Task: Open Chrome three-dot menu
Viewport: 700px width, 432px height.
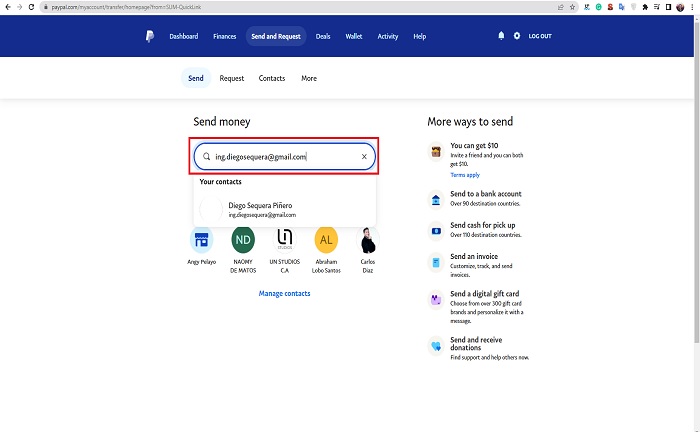Action: point(692,7)
